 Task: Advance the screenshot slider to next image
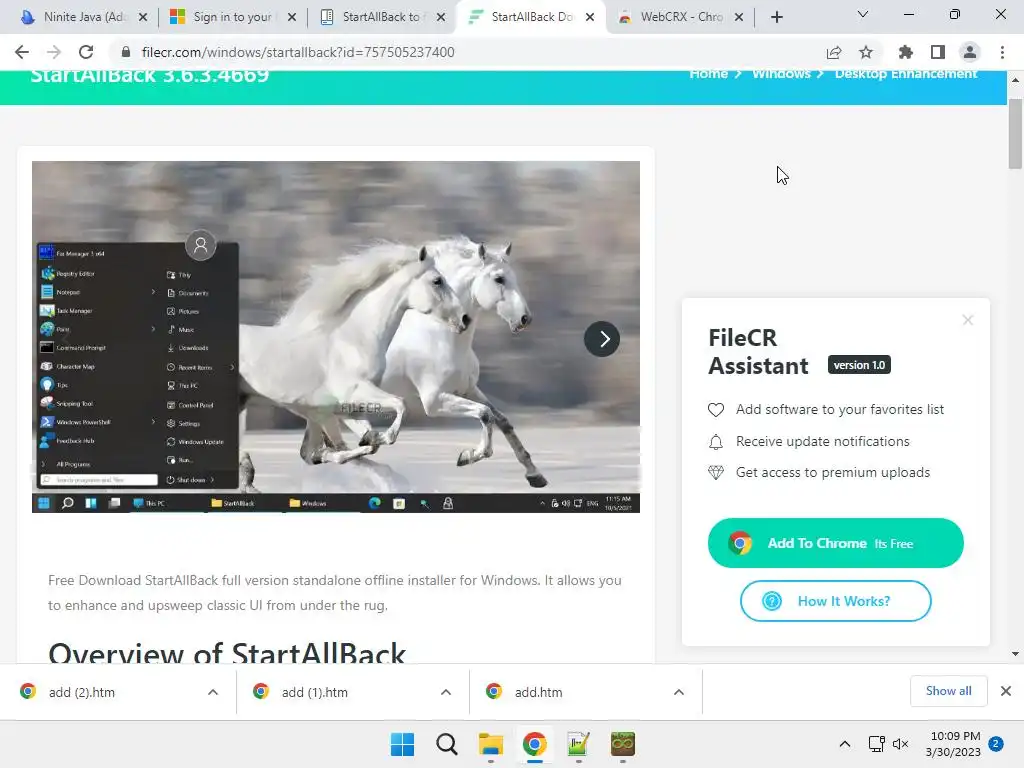[x=601, y=339]
